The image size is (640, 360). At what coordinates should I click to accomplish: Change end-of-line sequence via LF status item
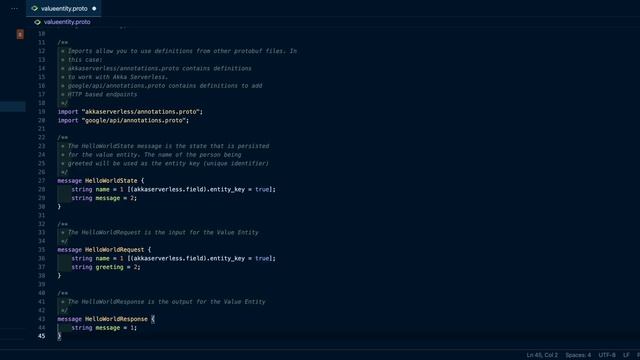pos(626,355)
